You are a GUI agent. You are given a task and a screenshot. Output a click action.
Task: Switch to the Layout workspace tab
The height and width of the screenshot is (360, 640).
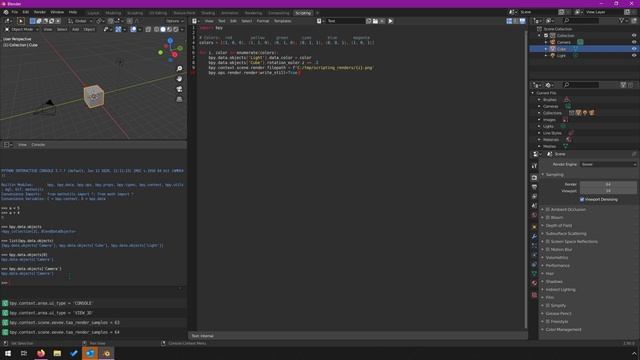tap(93, 13)
